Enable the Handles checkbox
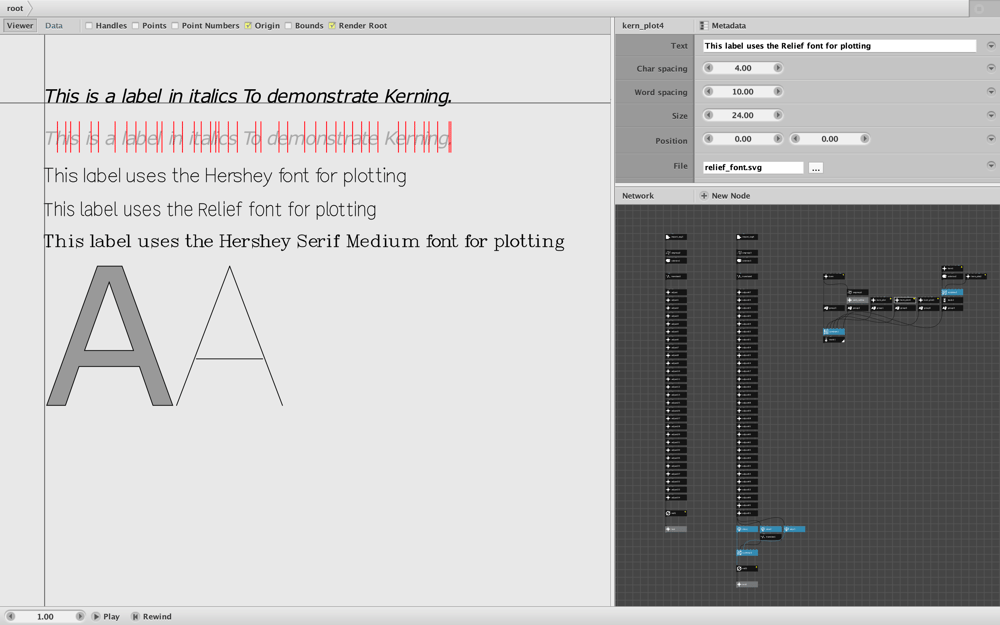Image resolution: width=1000 pixels, height=625 pixels. tap(89, 26)
